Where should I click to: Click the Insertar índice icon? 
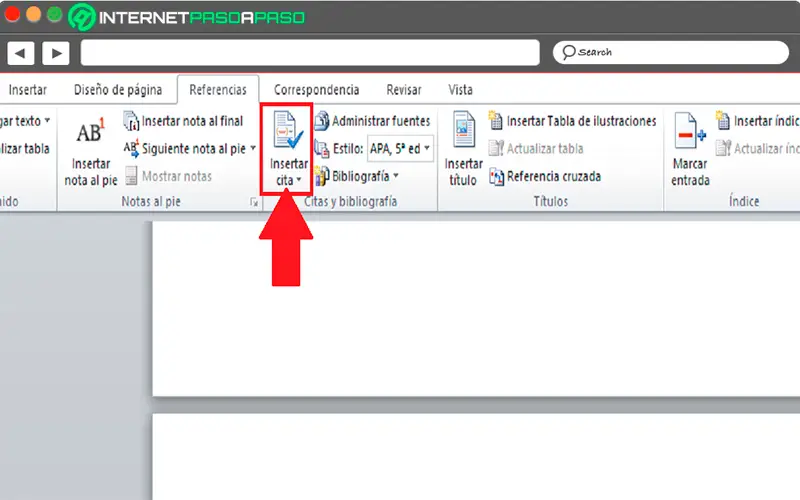point(723,121)
